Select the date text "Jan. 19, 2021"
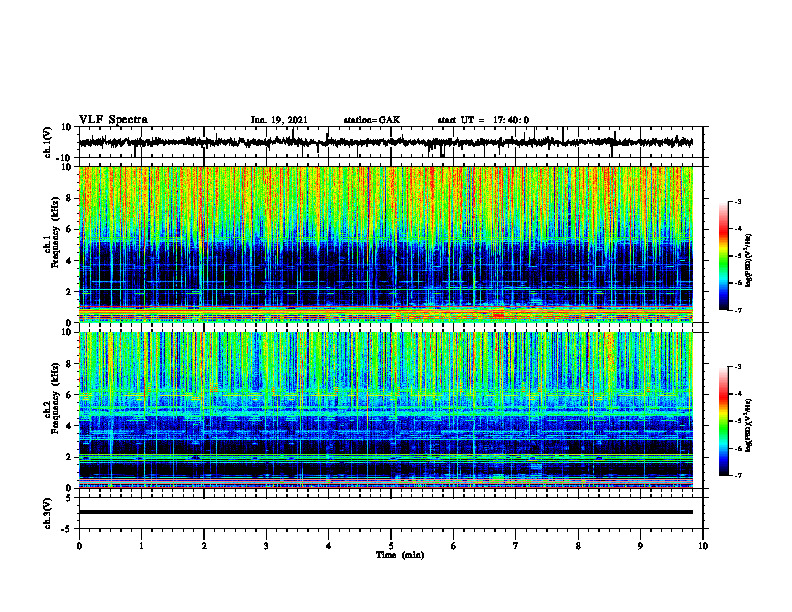 coord(279,120)
